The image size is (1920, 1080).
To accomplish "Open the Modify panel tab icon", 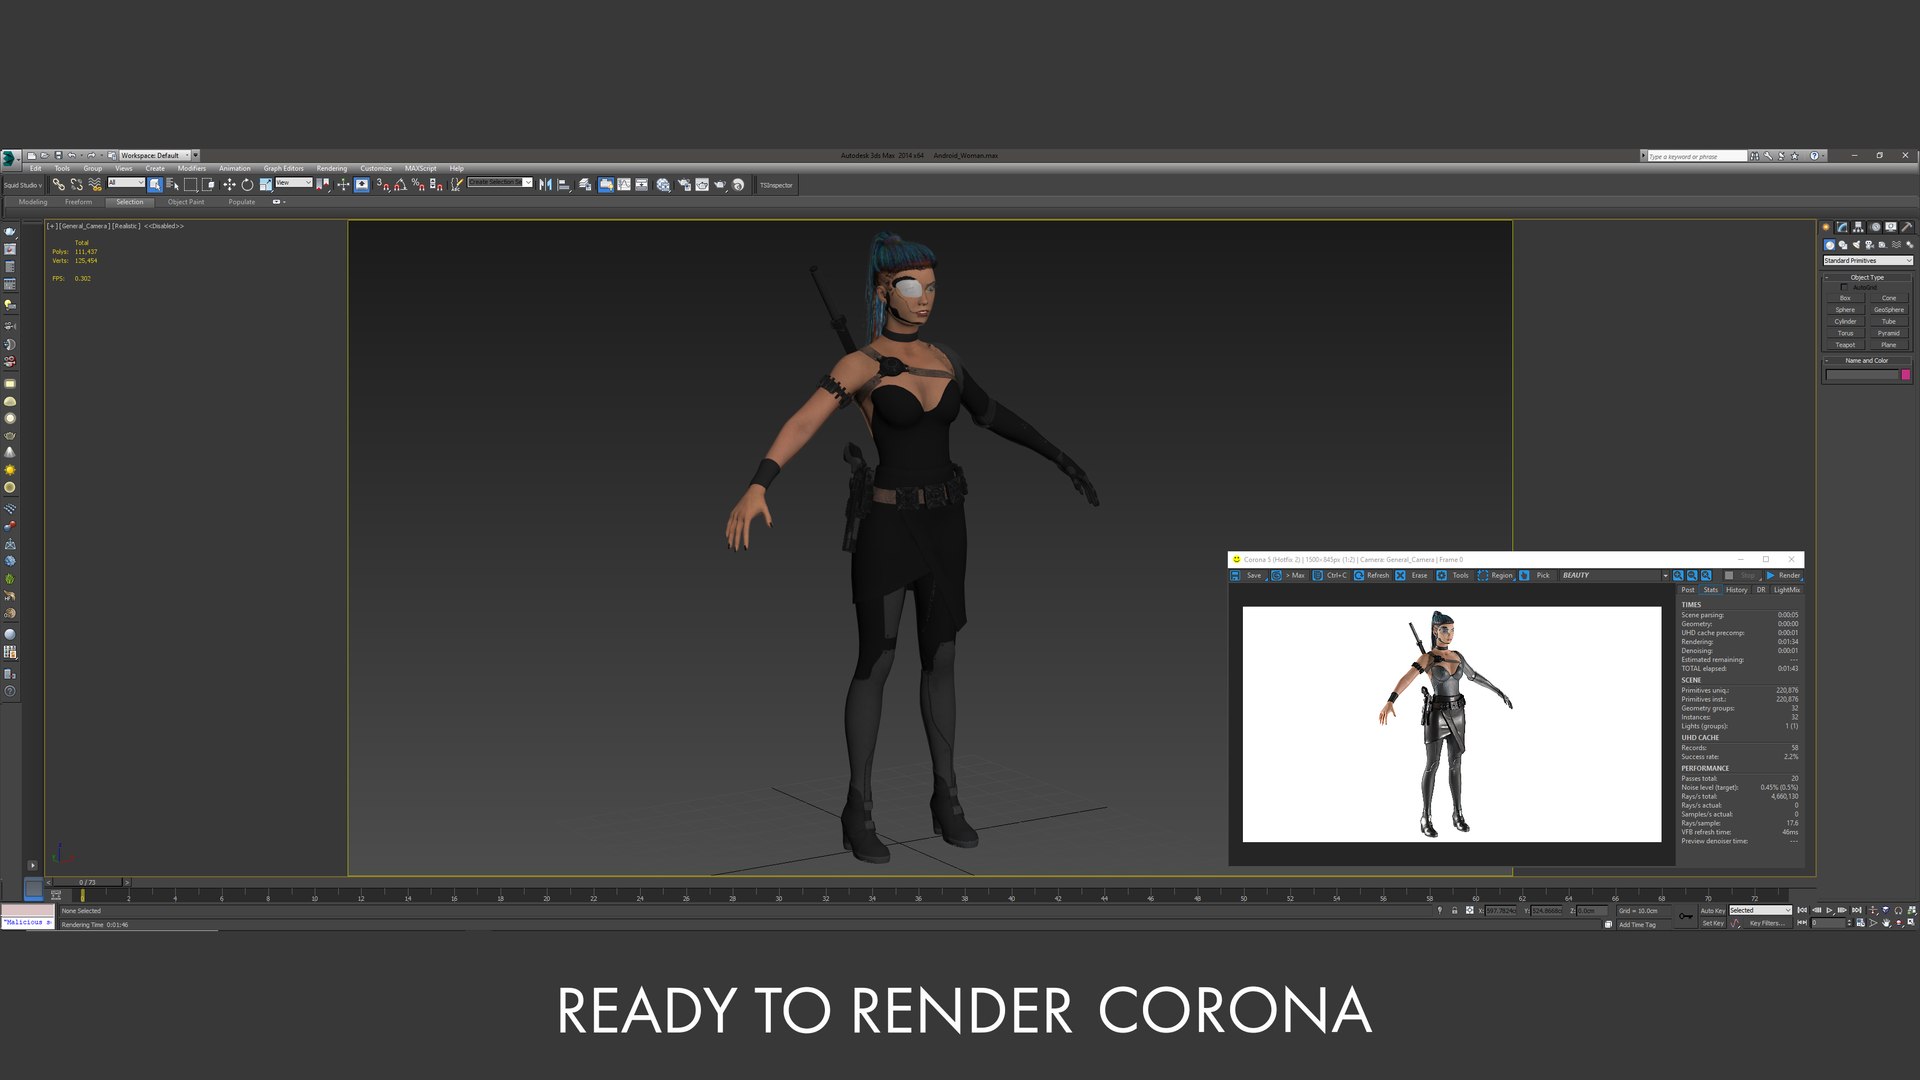I will coord(1842,227).
